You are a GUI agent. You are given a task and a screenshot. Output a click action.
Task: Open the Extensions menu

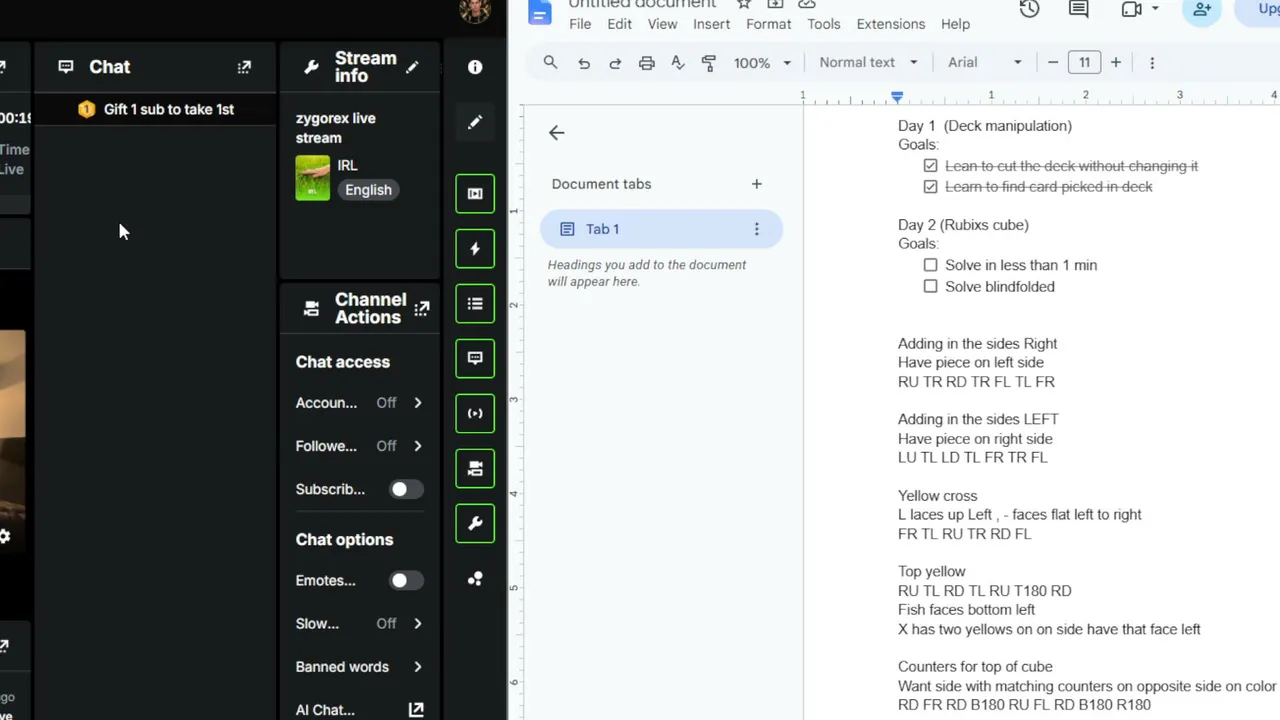891,24
